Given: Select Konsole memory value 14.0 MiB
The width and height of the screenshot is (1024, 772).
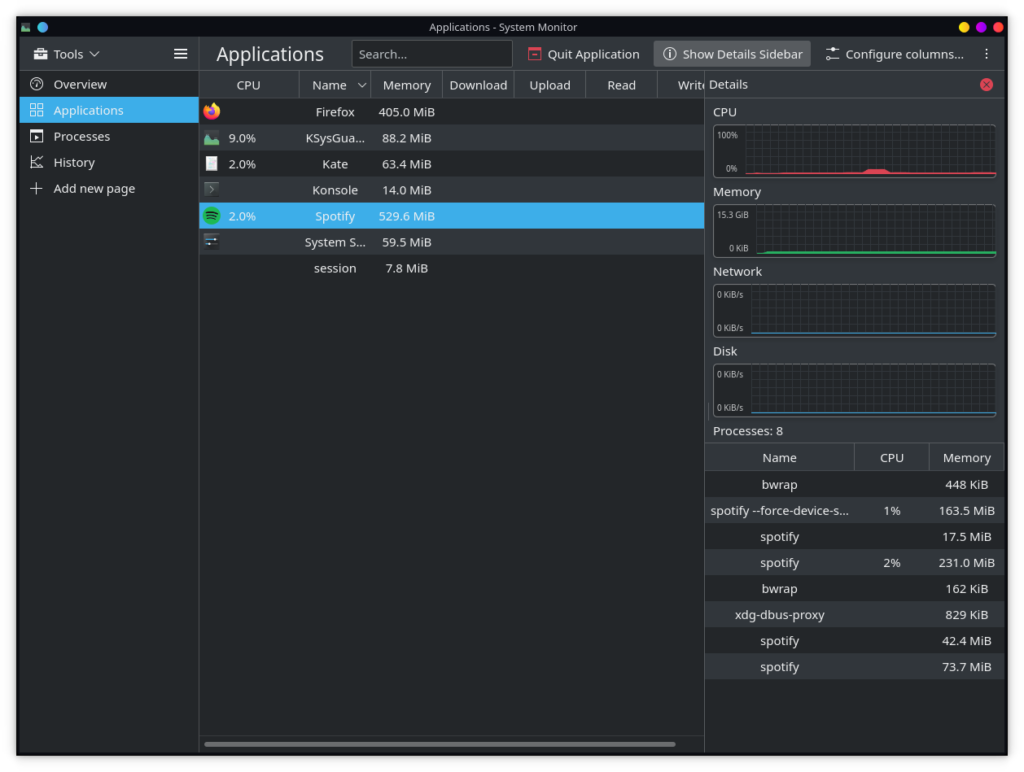Looking at the screenshot, I should pyautogui.click(x=406, y=190).
